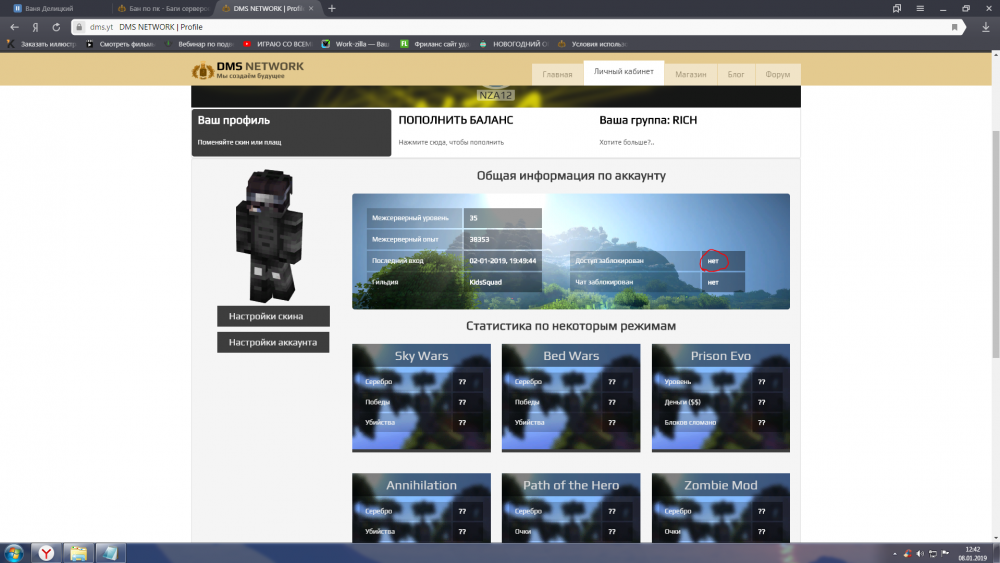This screenshot has width=1000, height=563.
Task: Click the last login value 02-01-2019
Action: pos(503,261)
